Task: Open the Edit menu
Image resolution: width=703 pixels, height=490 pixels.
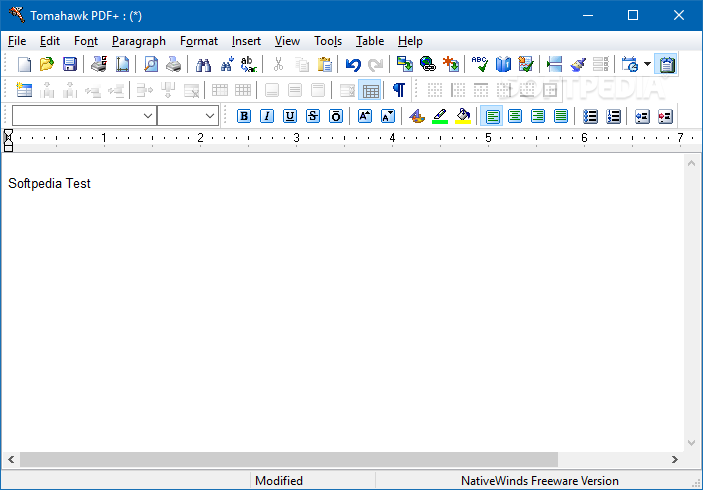Action: click(50, 41)
